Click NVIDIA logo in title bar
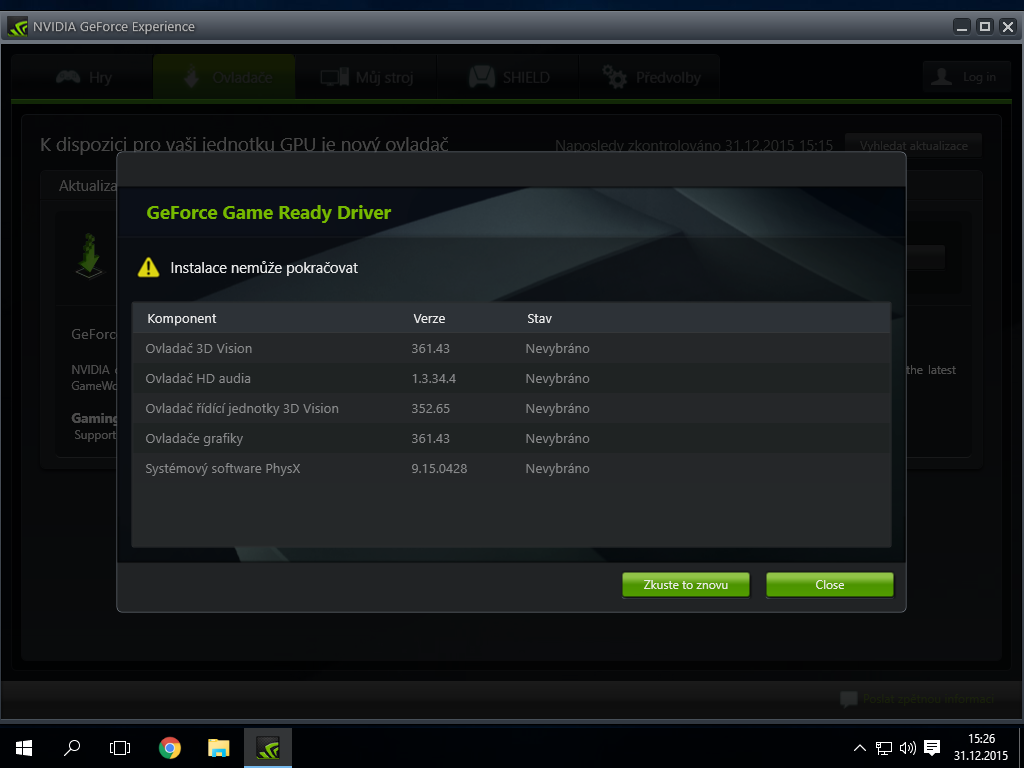The height and width of the screenshot is (768, 1024). click(x=17, y=27)
